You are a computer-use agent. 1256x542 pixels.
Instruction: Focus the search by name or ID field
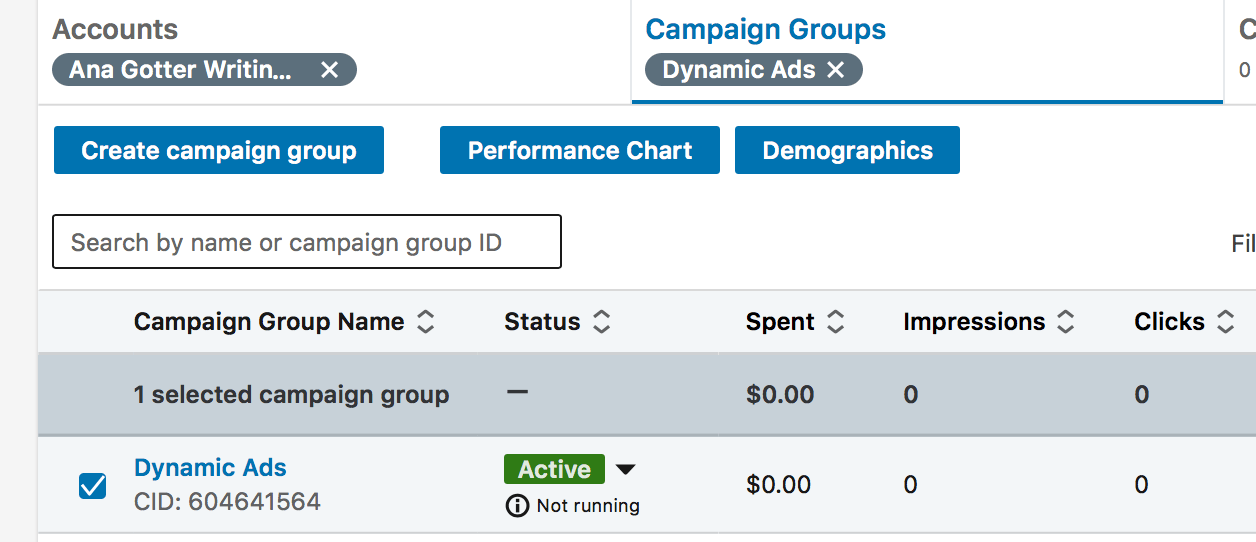coord(307,242)
